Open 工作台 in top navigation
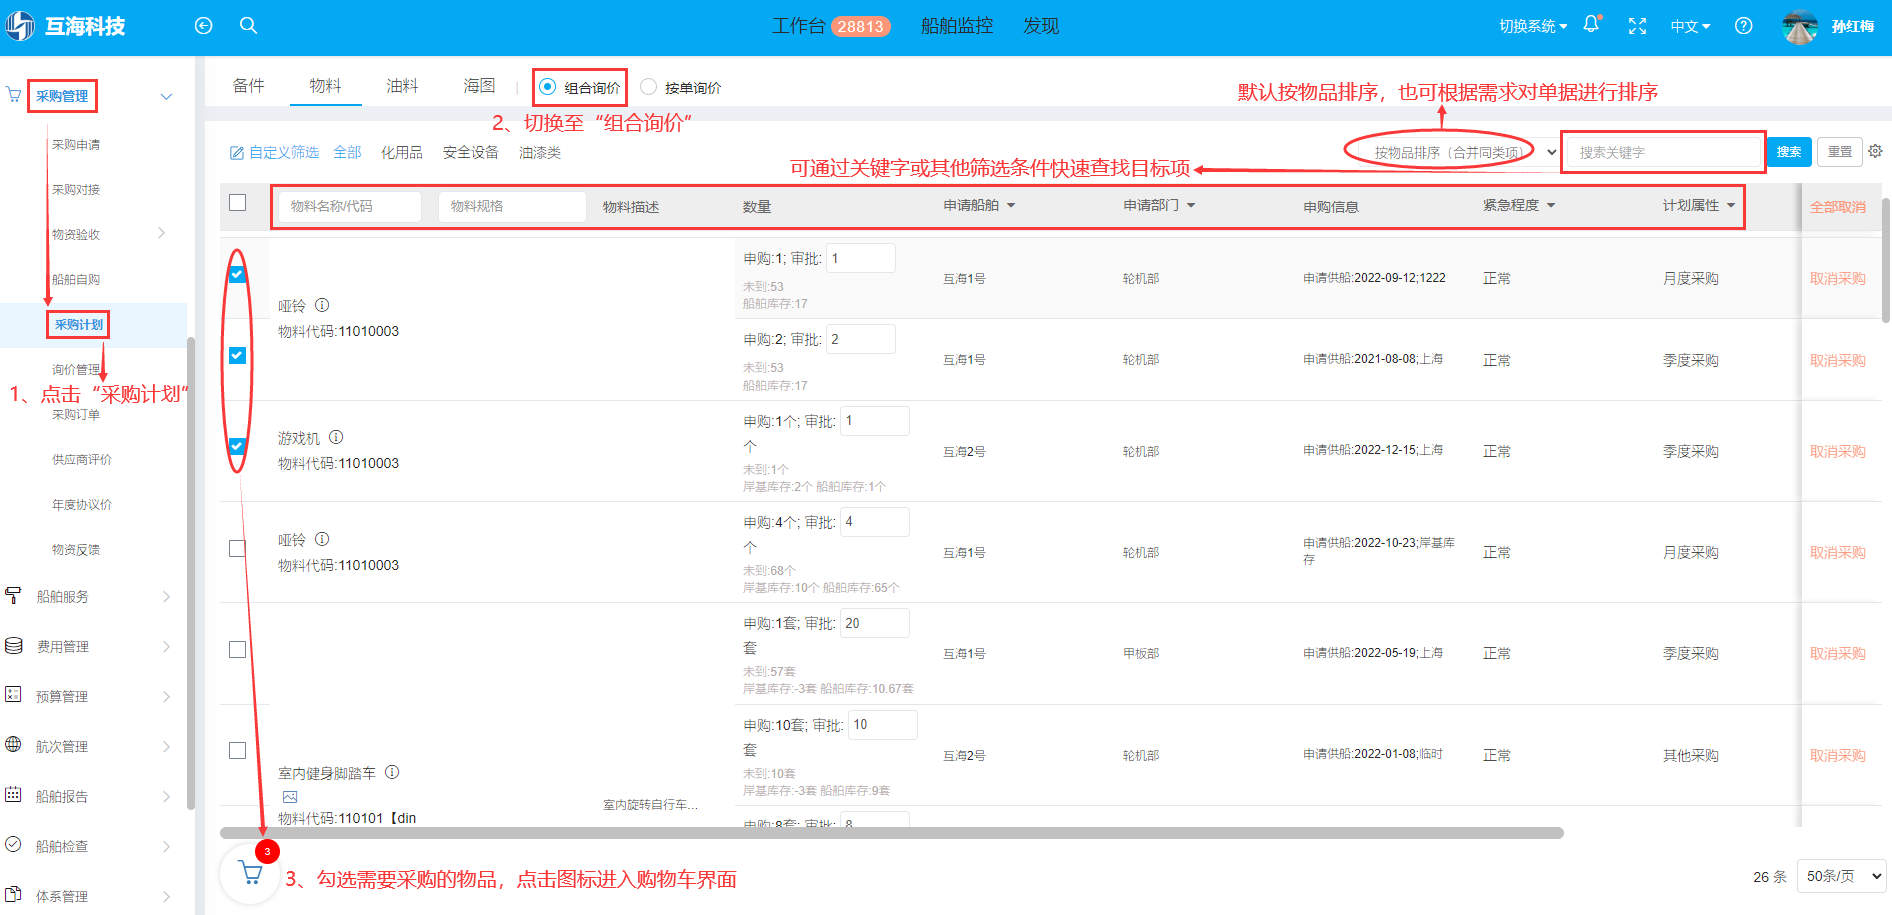The width and height of the screenshot is (1892, 915). [x=798, y=26]
